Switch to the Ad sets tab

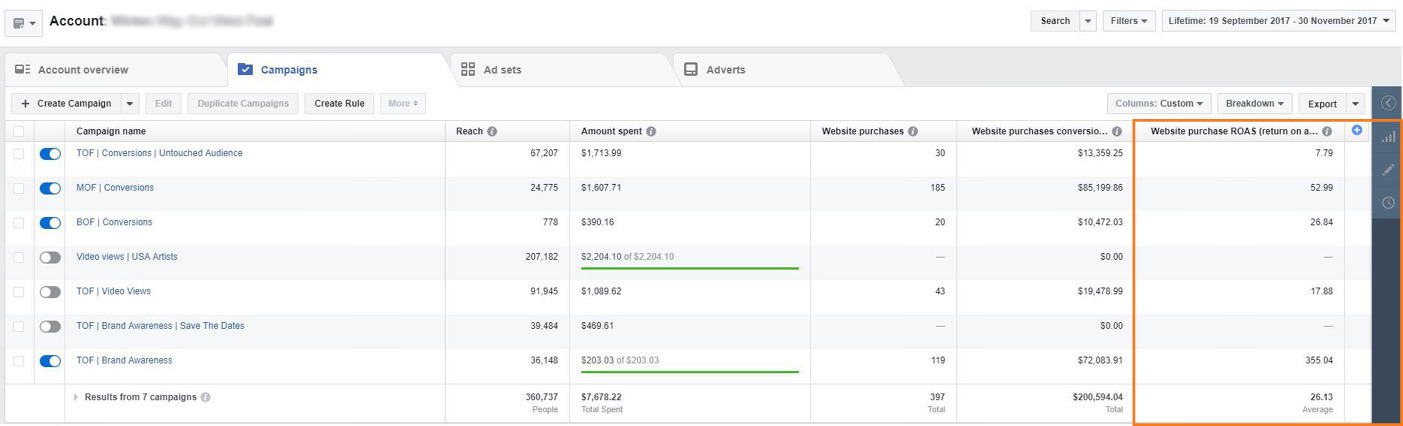coord(502,70)
